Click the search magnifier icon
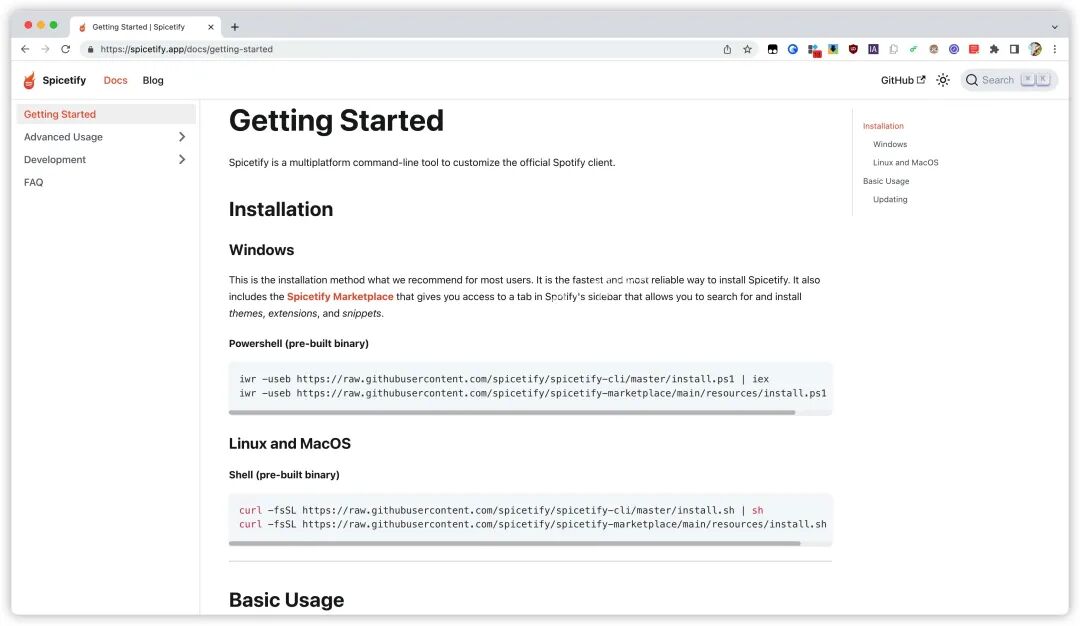 972,81
